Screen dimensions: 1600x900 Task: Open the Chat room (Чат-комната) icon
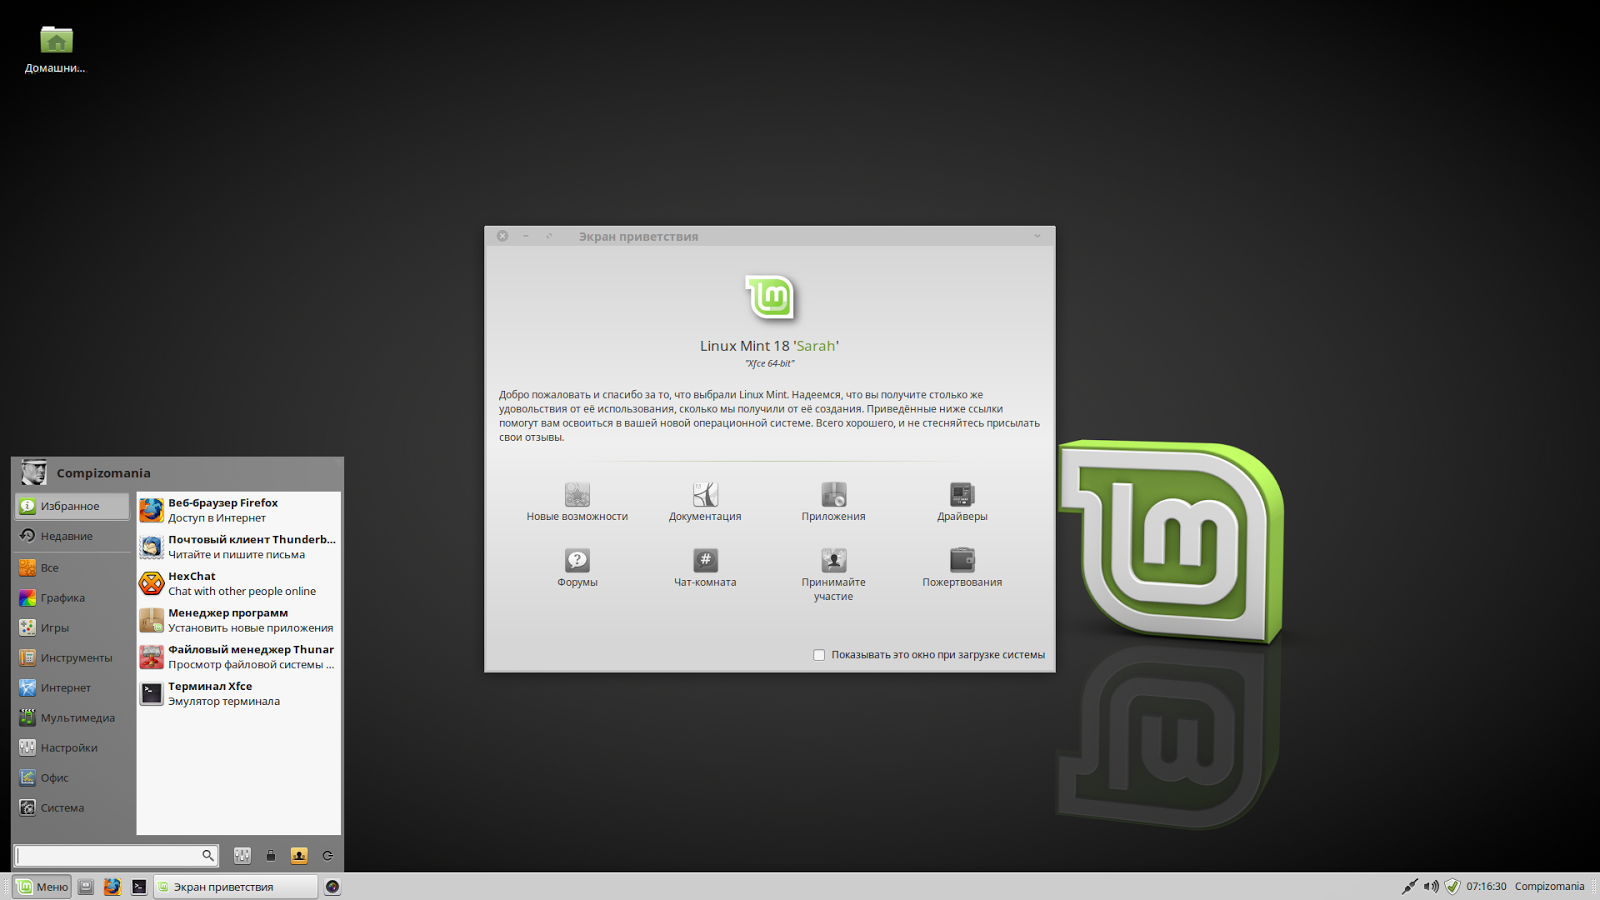705,568
